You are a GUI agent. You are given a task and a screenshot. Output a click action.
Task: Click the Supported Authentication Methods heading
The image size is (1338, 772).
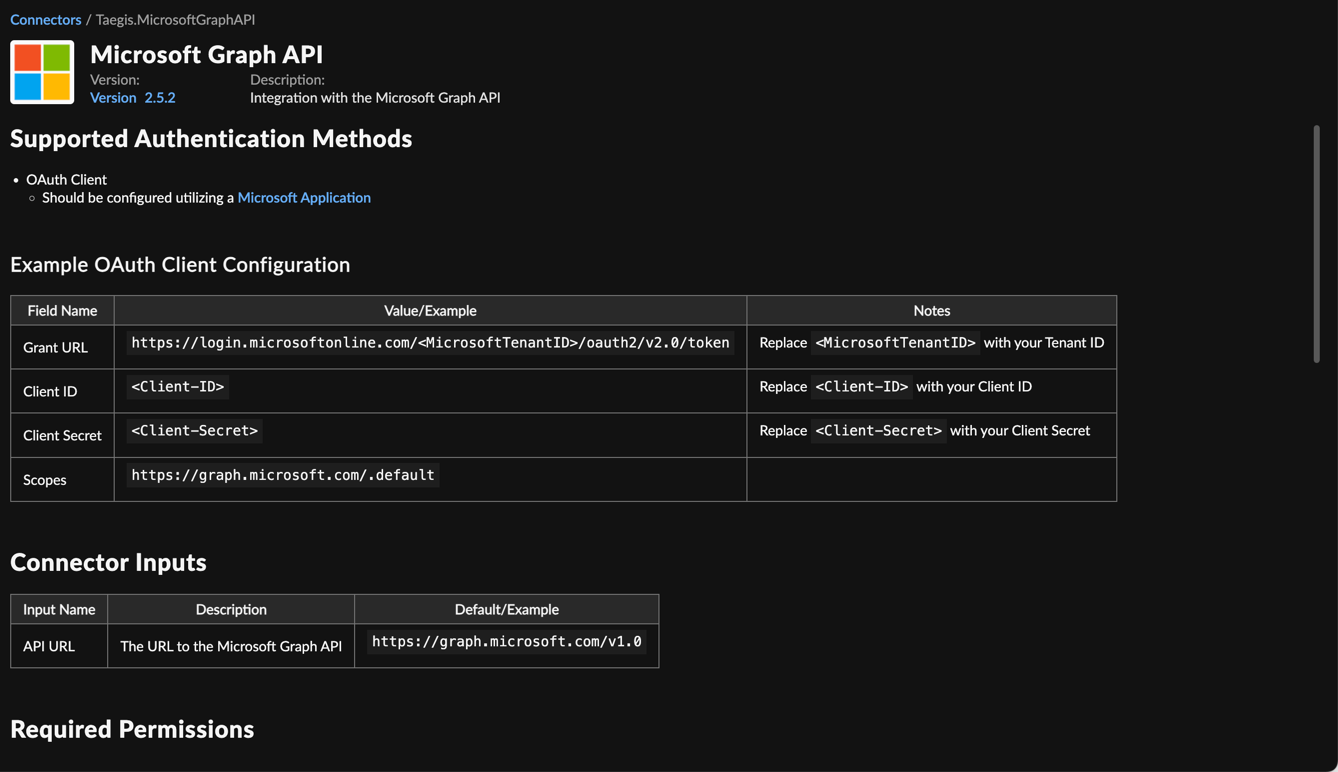(211, 138)
